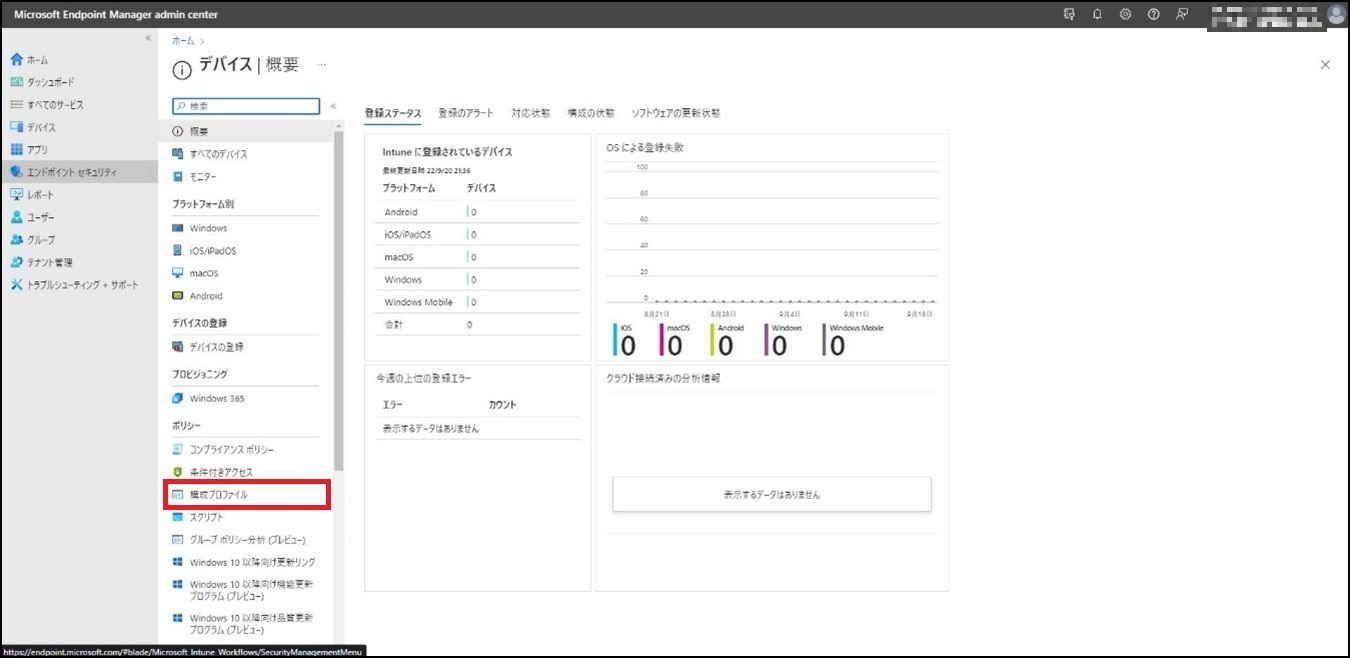Switch to the 構成の状態 tab
Image resolution: width=1350 pixels, height=658 pixels.
[x=591, y=113]
